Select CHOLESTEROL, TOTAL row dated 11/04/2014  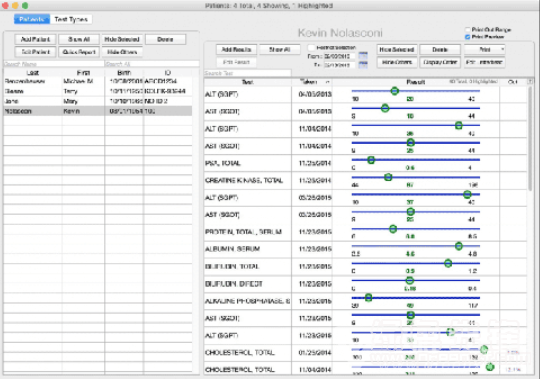365,368
